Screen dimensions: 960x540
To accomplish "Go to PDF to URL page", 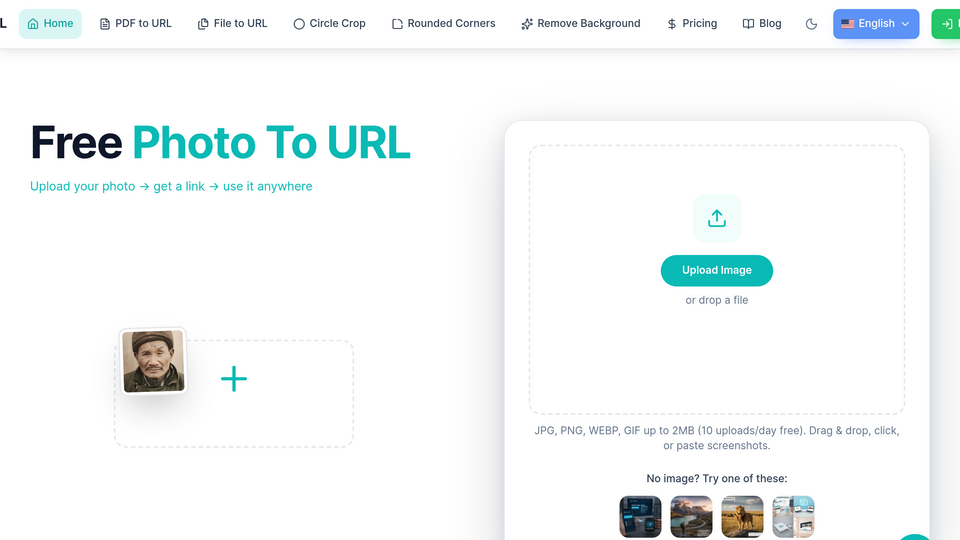I will tap(135, 24).
